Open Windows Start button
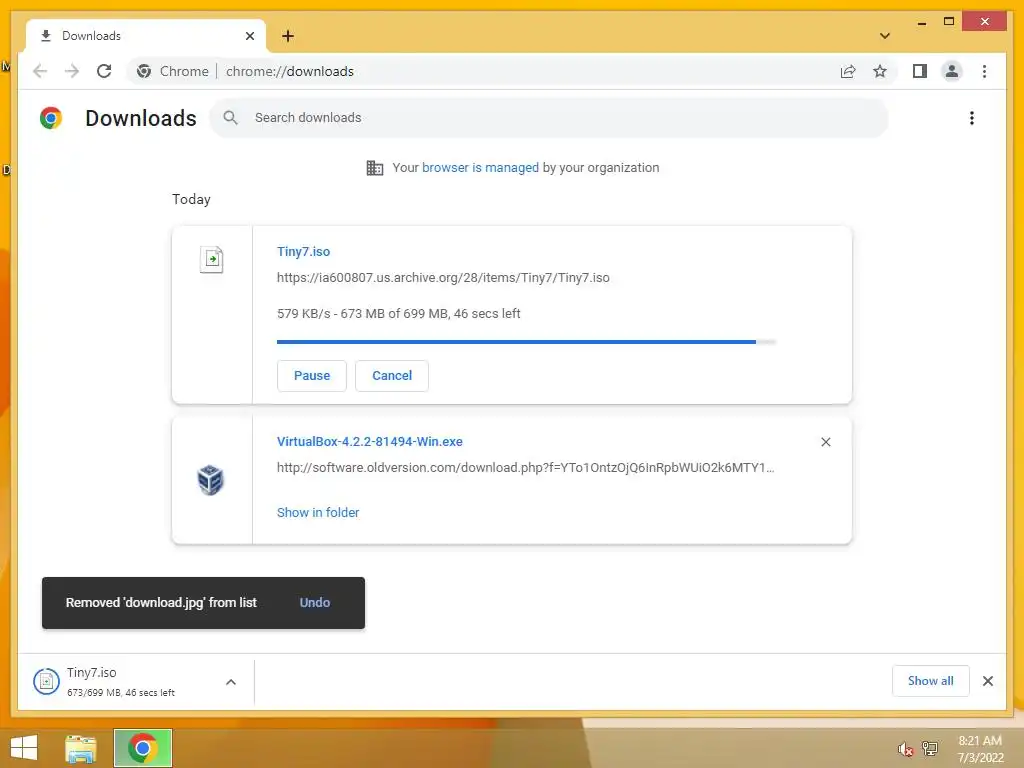The image size is (1024, 768). pos(24,748)
